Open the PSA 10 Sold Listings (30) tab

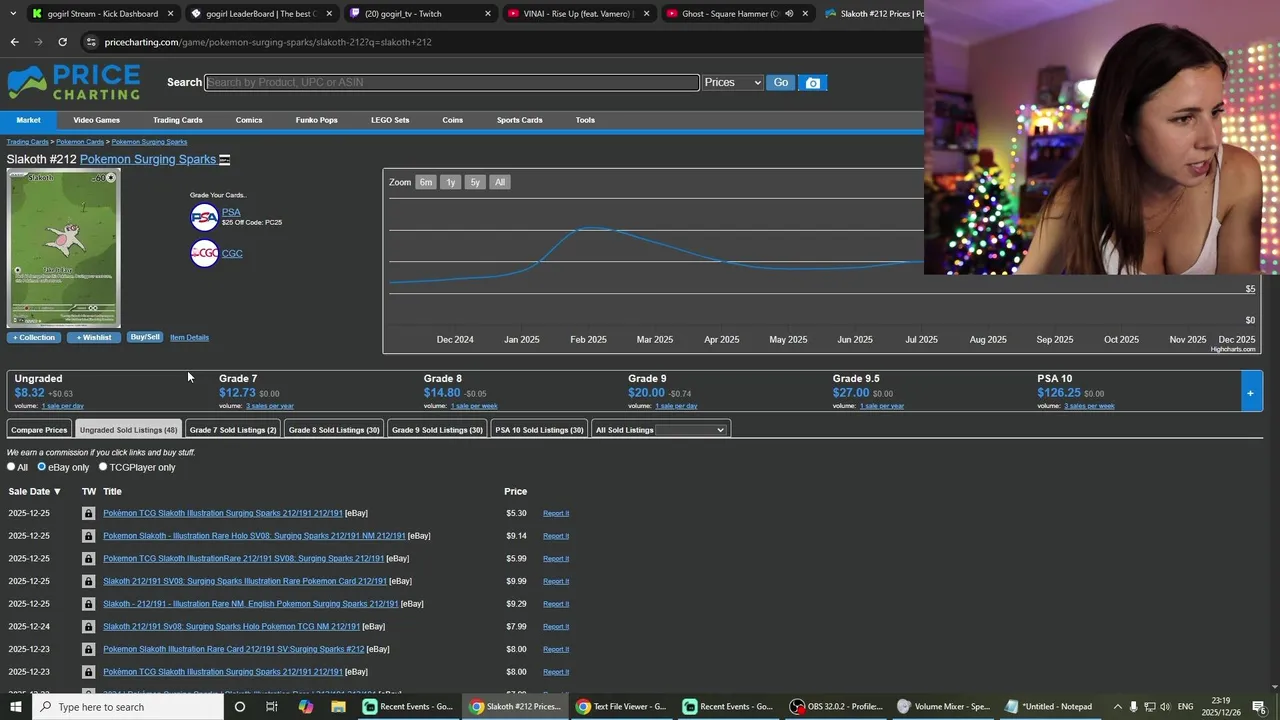pyautogui.click(x=539, y=430)
